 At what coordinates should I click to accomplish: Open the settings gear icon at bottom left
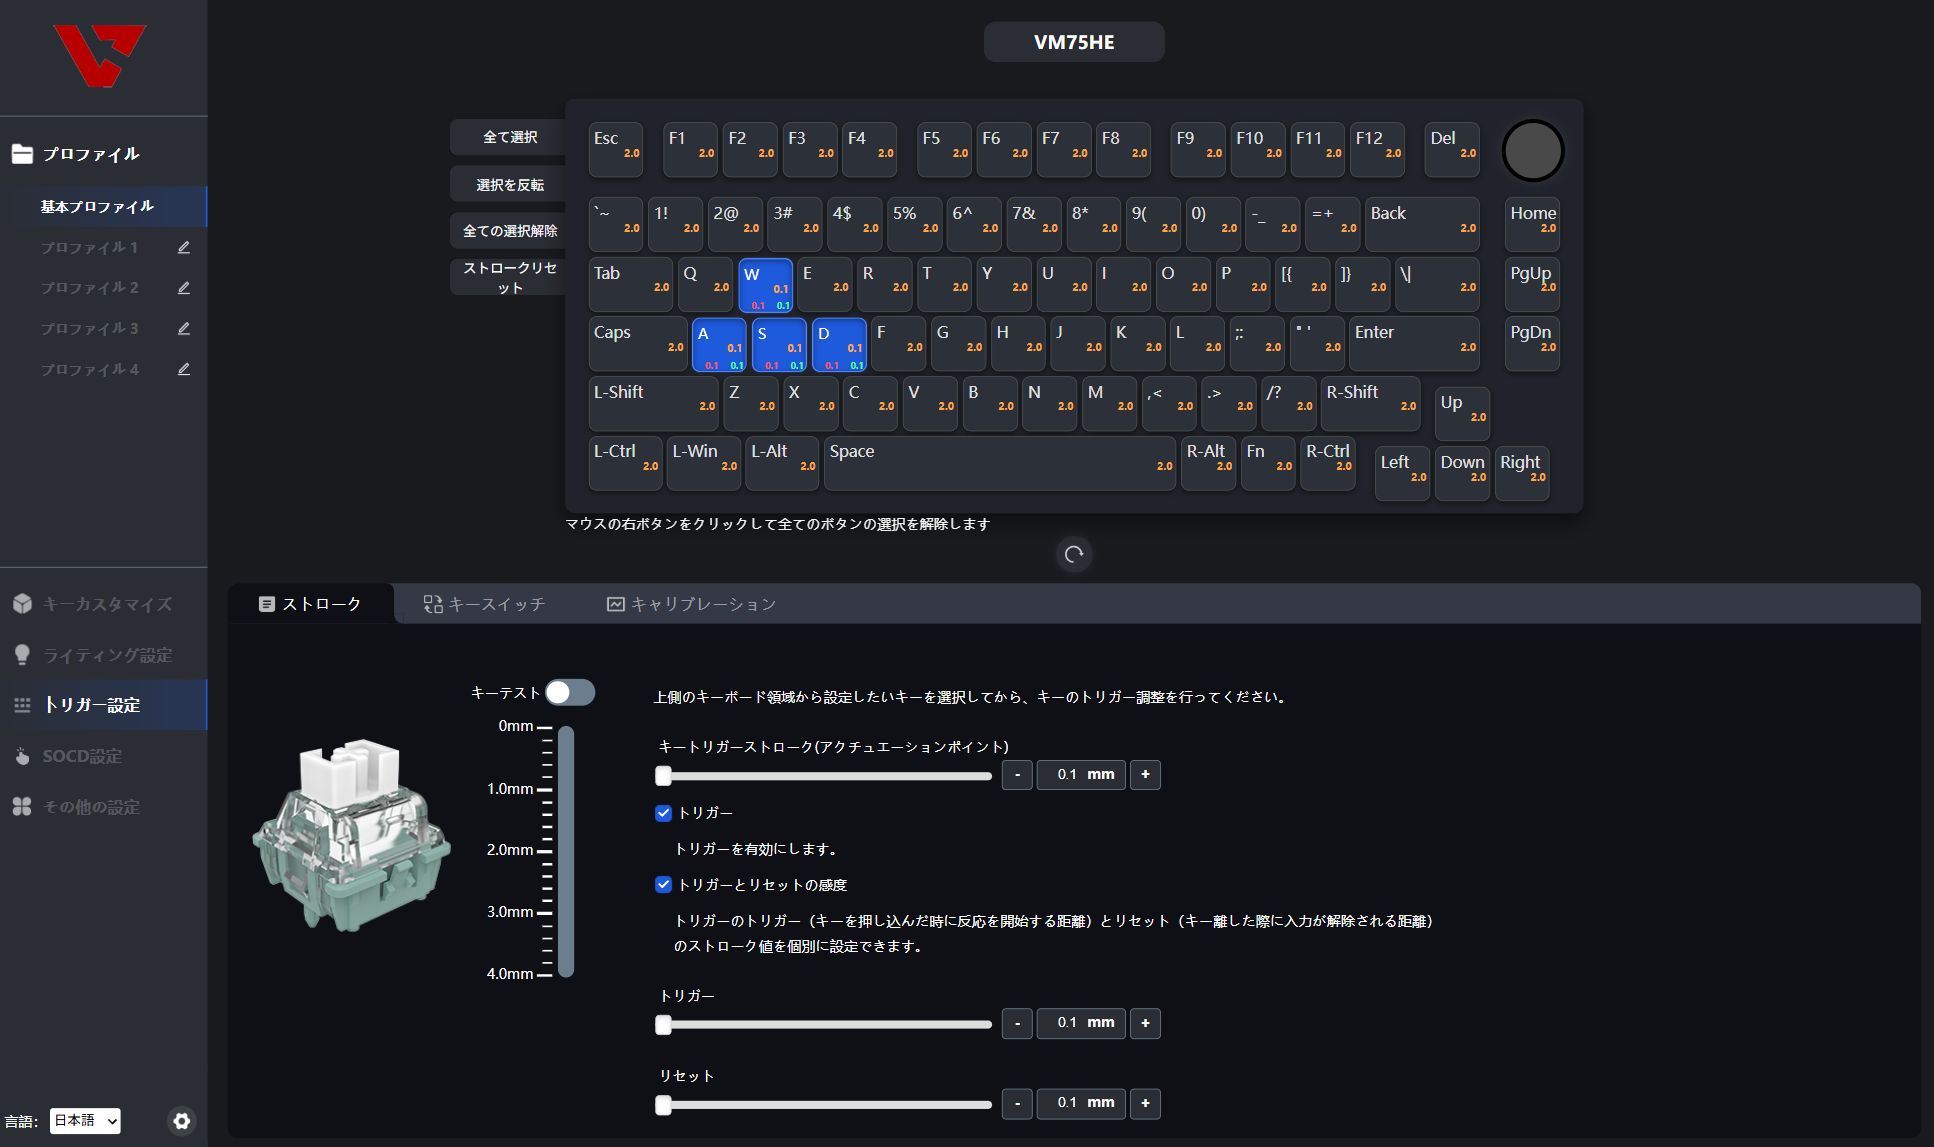click(181, 1121)
